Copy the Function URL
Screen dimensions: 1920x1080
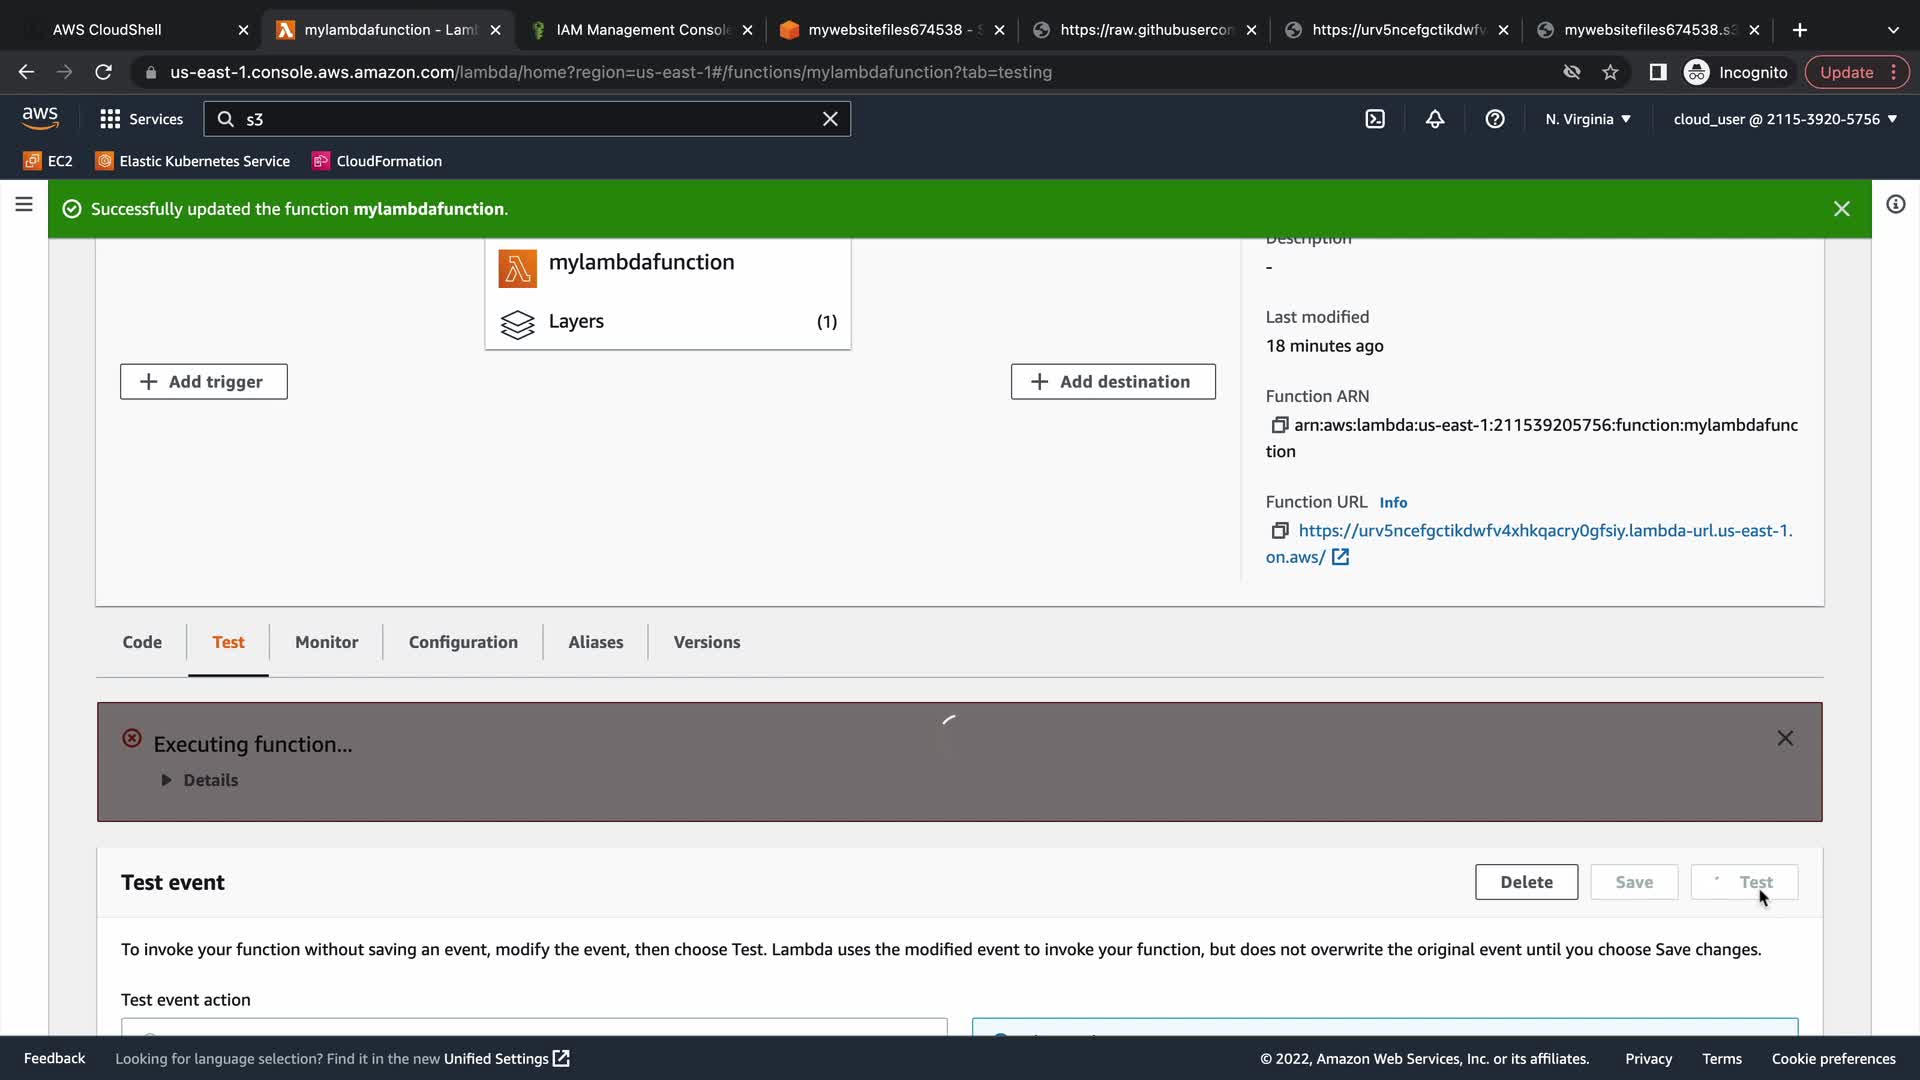click(x=1279, y=531)
